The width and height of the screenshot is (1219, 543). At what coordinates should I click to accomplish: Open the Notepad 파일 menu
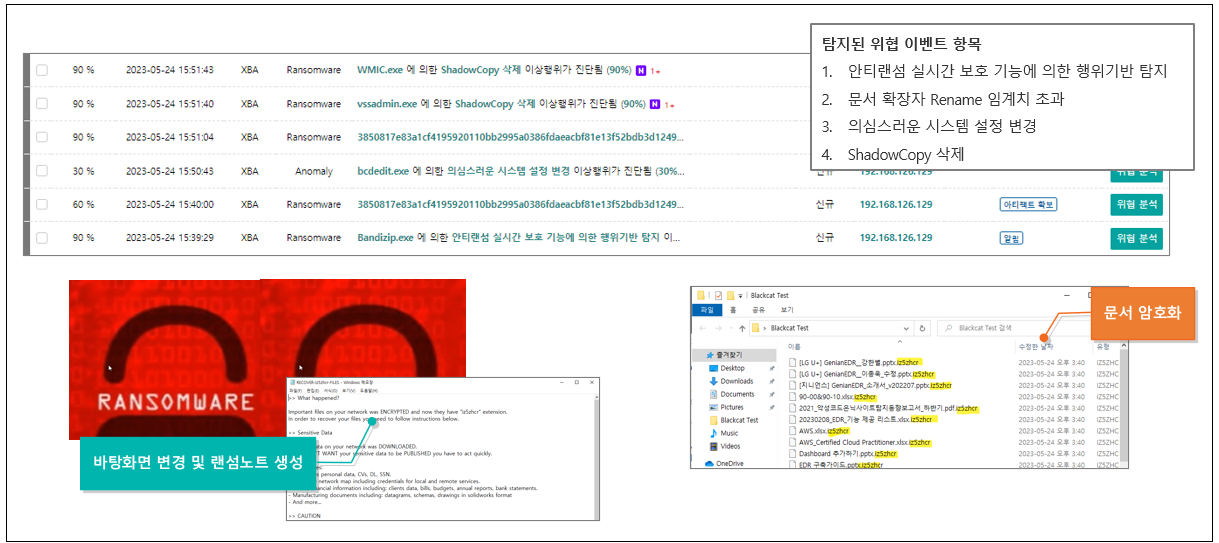(296, 391)
